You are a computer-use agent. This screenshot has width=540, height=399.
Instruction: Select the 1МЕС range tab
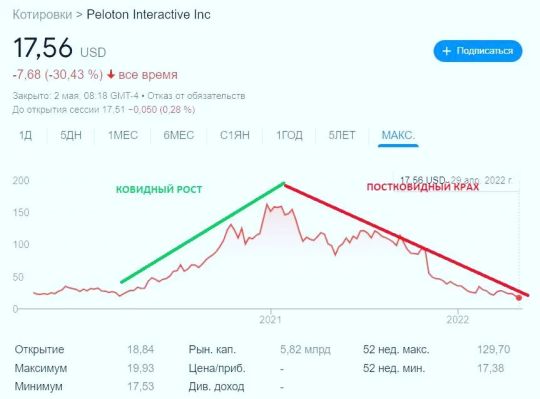click(123, 135)
